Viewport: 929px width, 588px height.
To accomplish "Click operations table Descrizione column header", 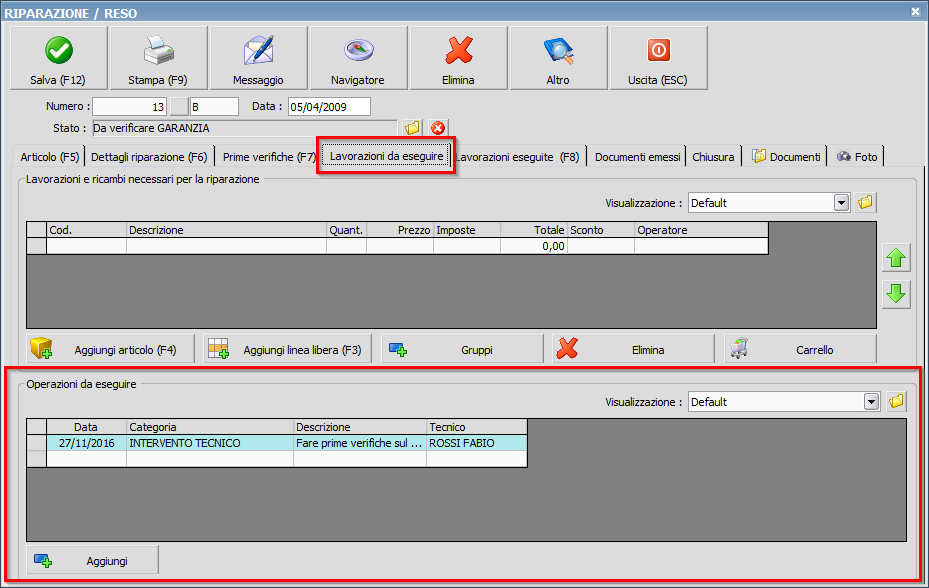I will [360, 427].
